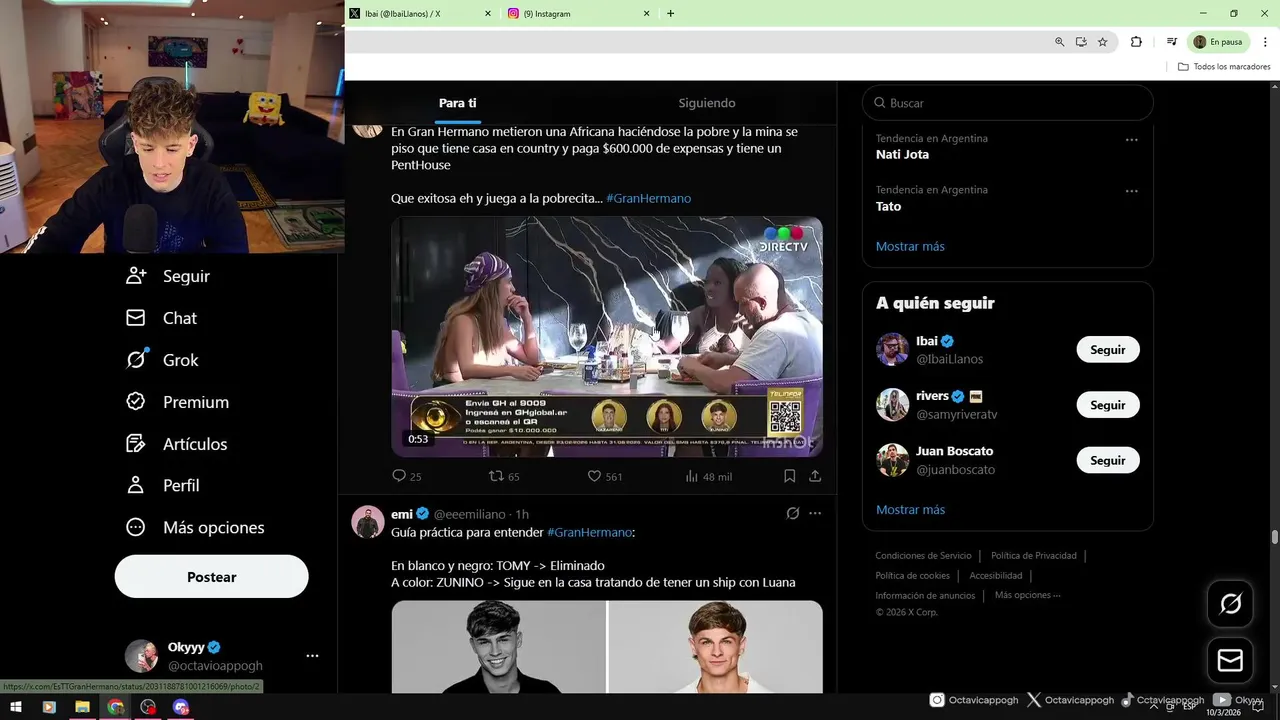Click Mostrar más under A quién seguir
Viewport: 1280px width, 720px height.
tap(910, 510)
